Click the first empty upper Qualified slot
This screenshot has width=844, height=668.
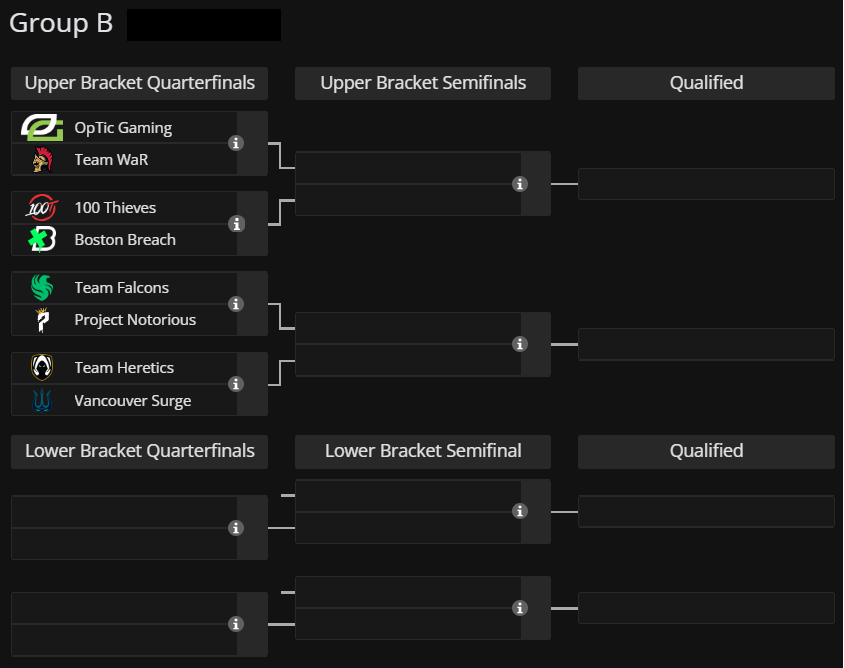tap(706, 184)
